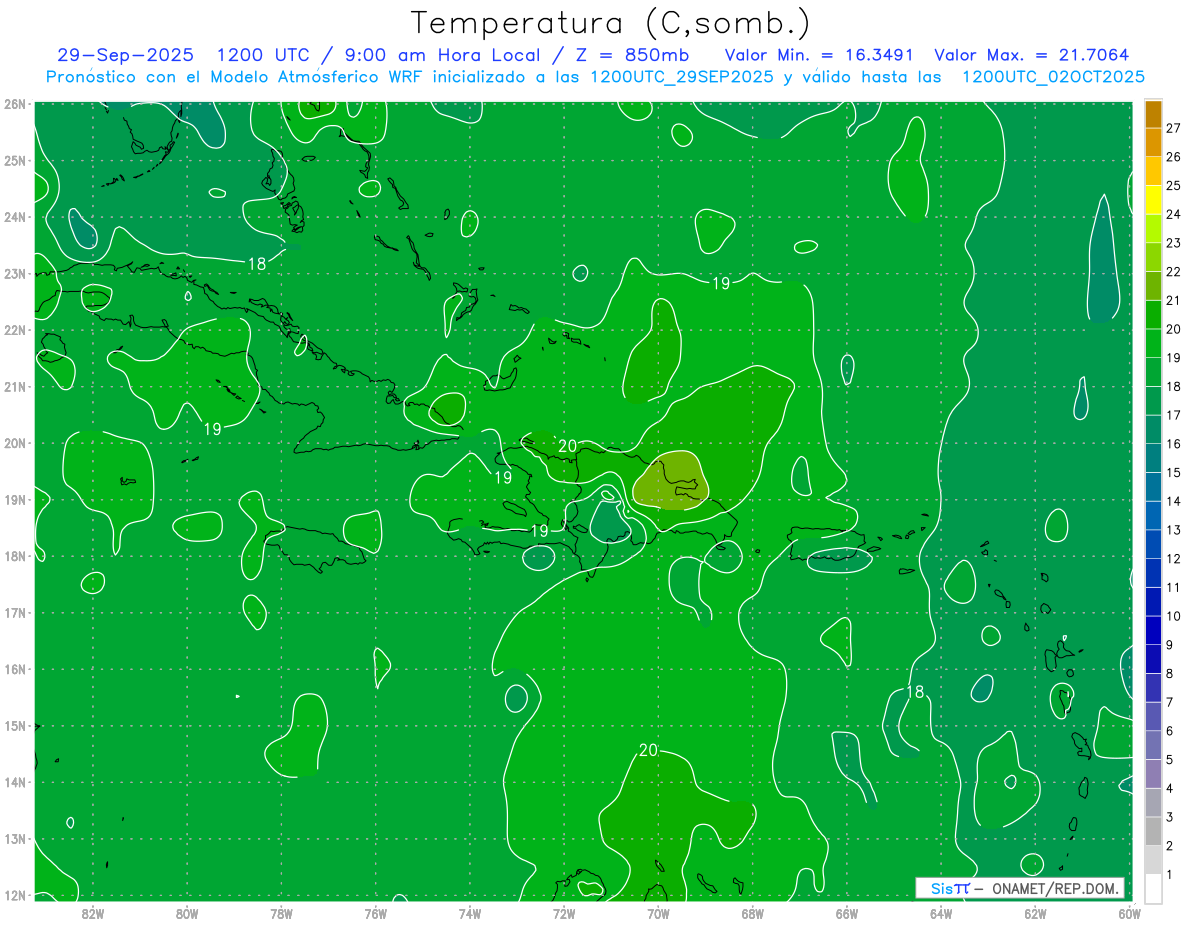
Task: Click the 12N latitude axis label
Action: coord(14,895)
